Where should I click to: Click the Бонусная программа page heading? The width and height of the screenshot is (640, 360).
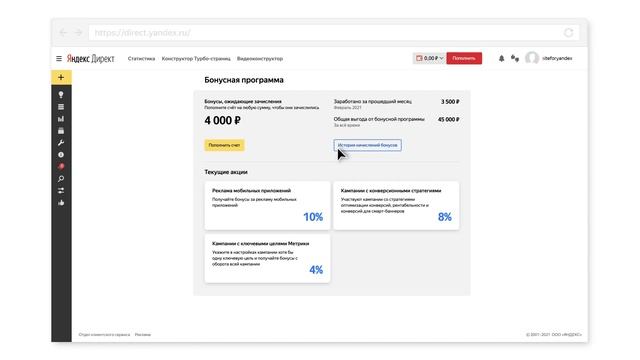[x=244, y=80]
